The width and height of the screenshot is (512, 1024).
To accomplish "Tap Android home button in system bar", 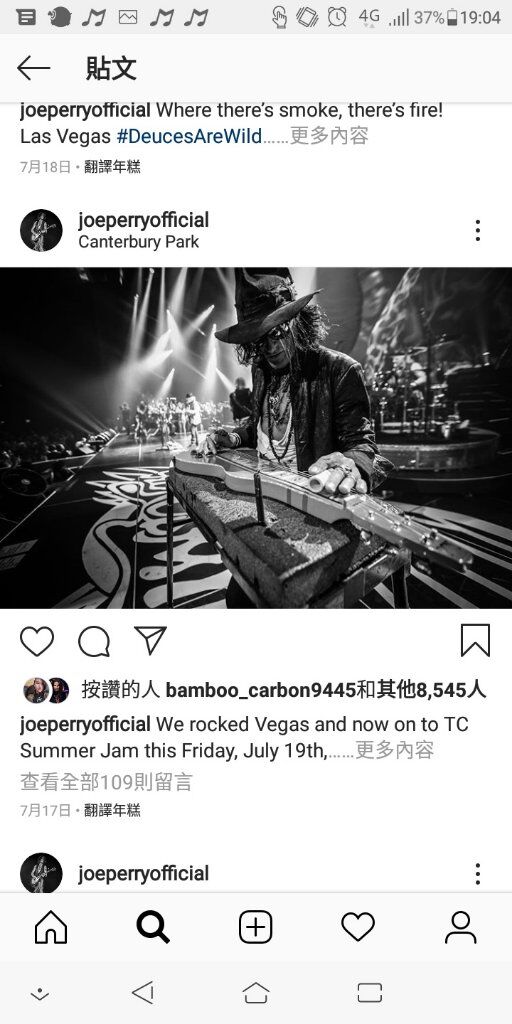I will pos(255,993).
